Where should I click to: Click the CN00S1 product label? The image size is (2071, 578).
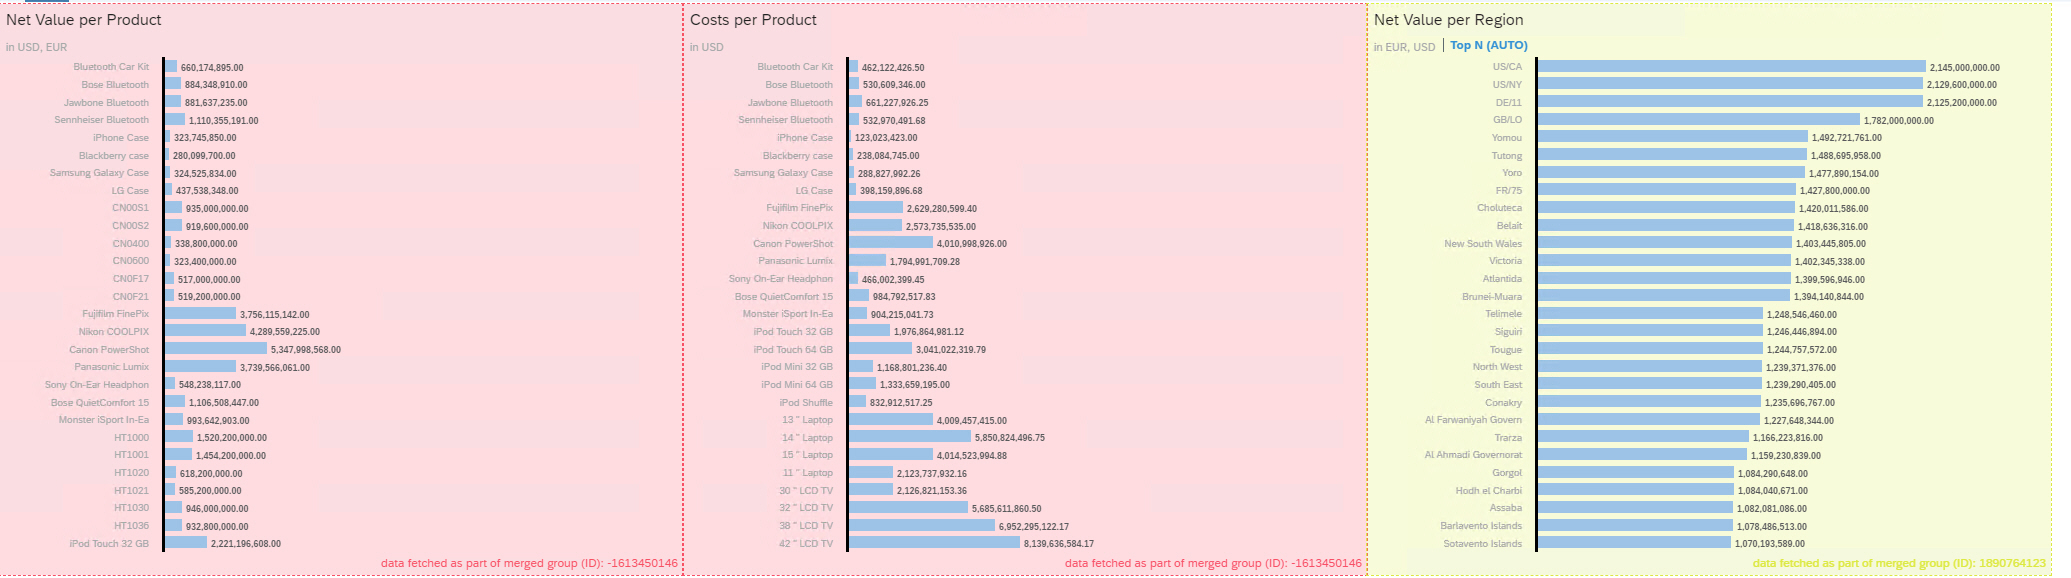click(130, 208)
